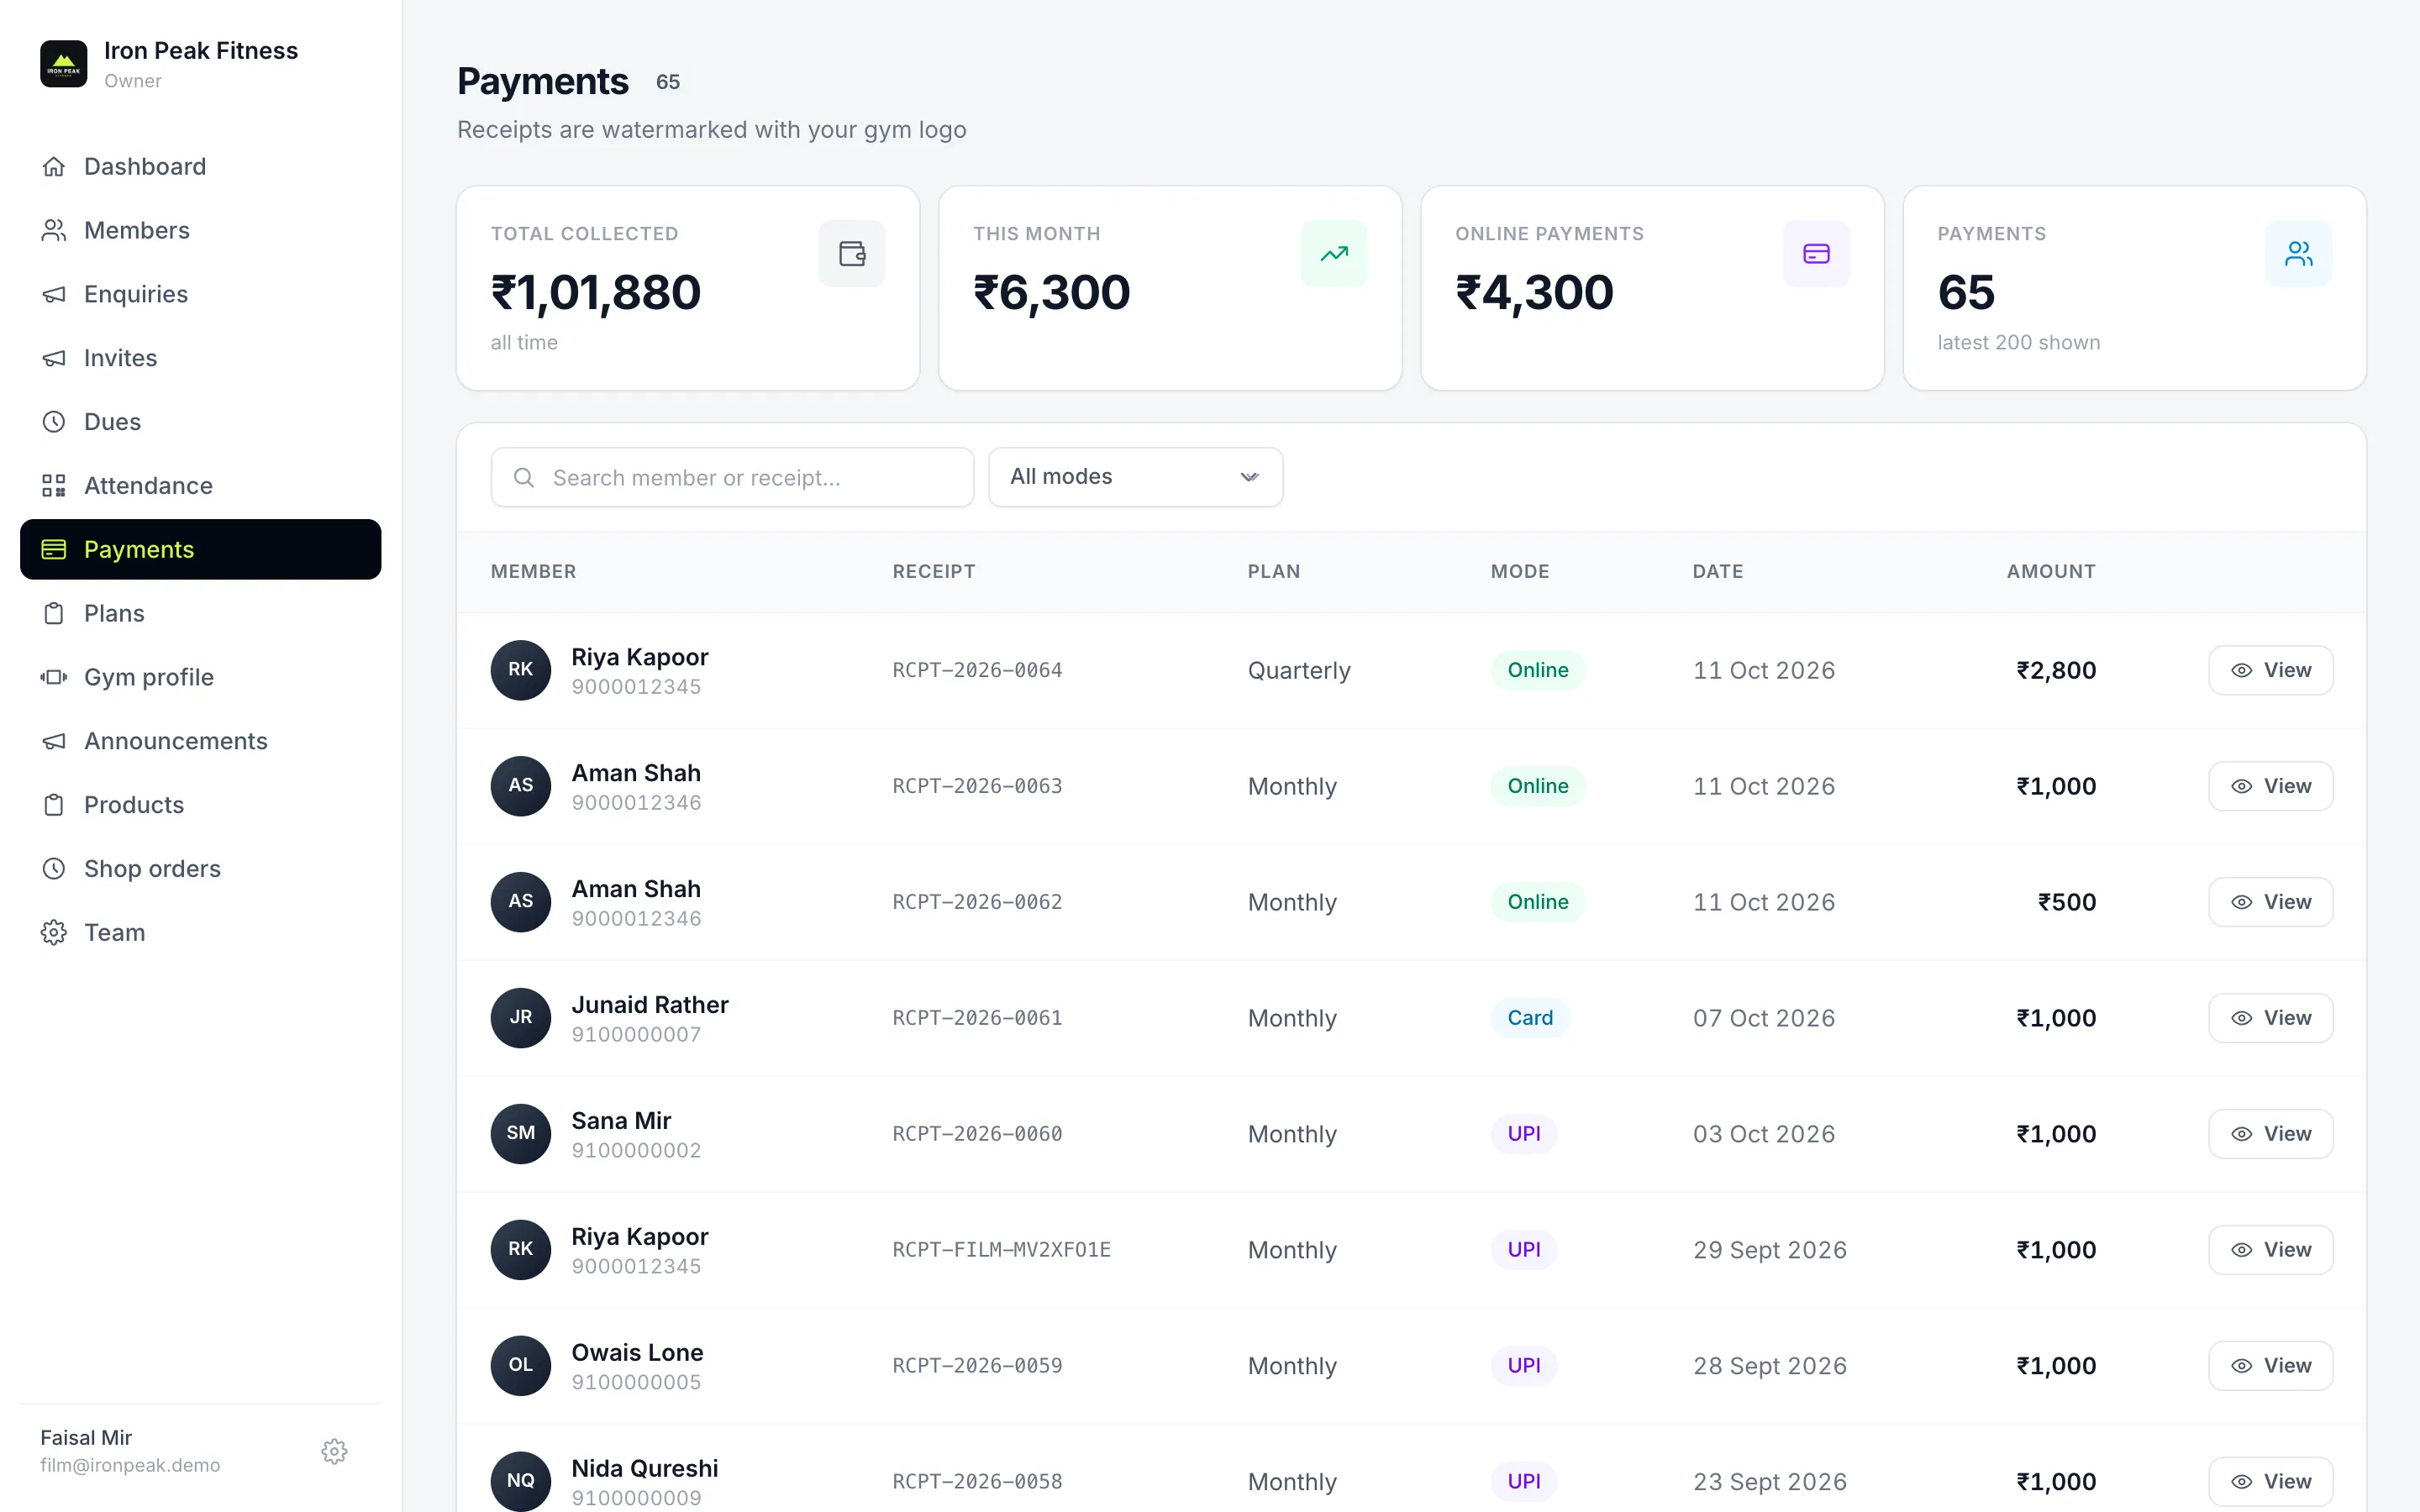Open Invites in the sidebar
This screenshot has height=1512, width=2420.
tap(200, 358)
